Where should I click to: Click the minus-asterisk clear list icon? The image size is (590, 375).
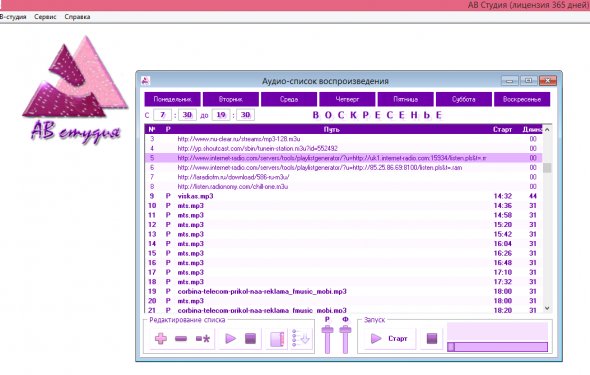203,339
